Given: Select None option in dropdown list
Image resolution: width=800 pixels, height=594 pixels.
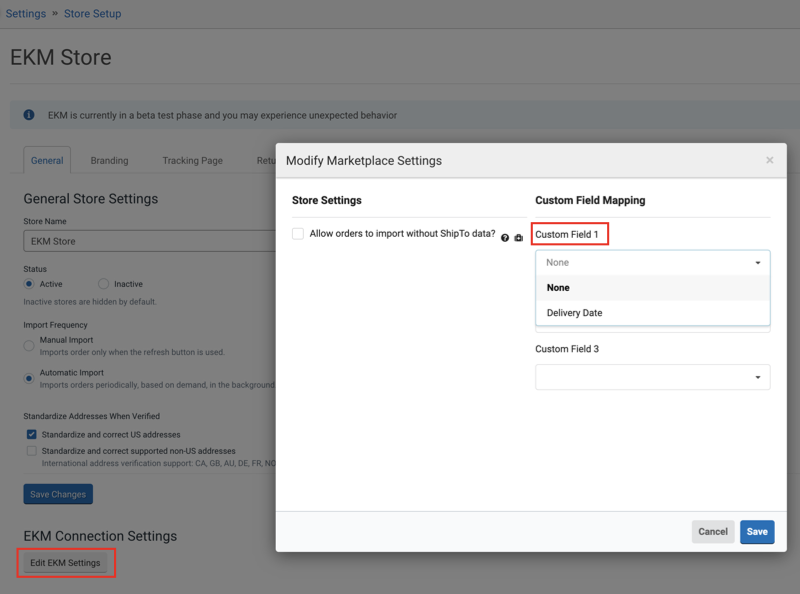Looking at the screenshot, I should tap(653, 288).
